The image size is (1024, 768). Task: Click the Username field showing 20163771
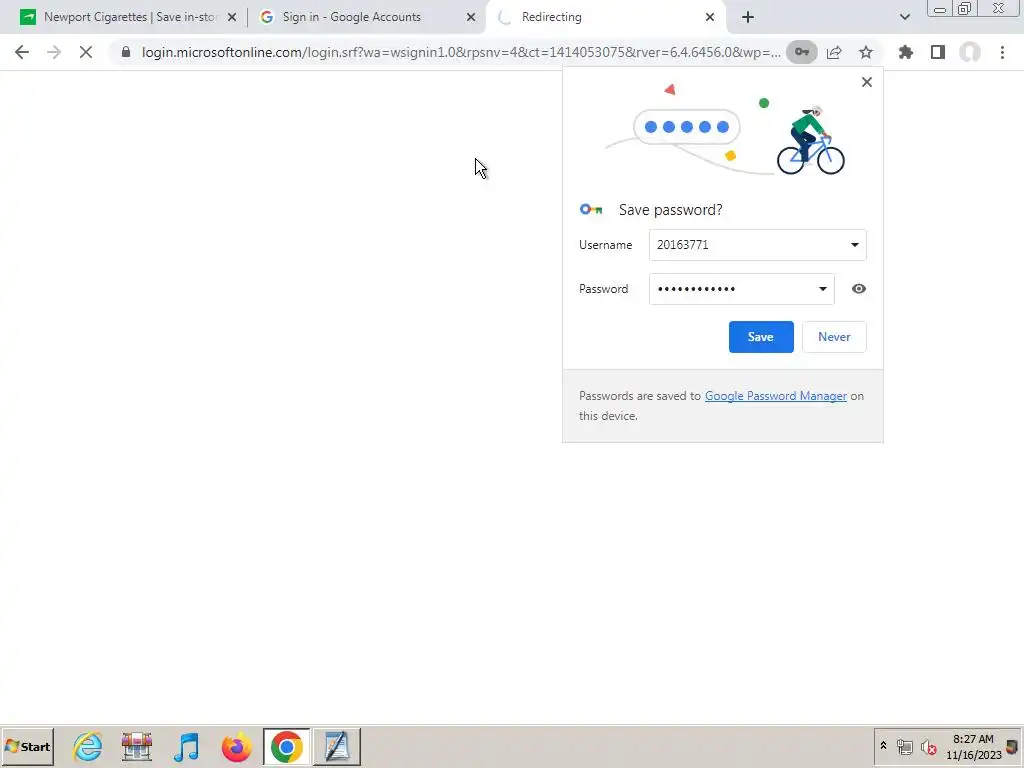click(758, 245)
